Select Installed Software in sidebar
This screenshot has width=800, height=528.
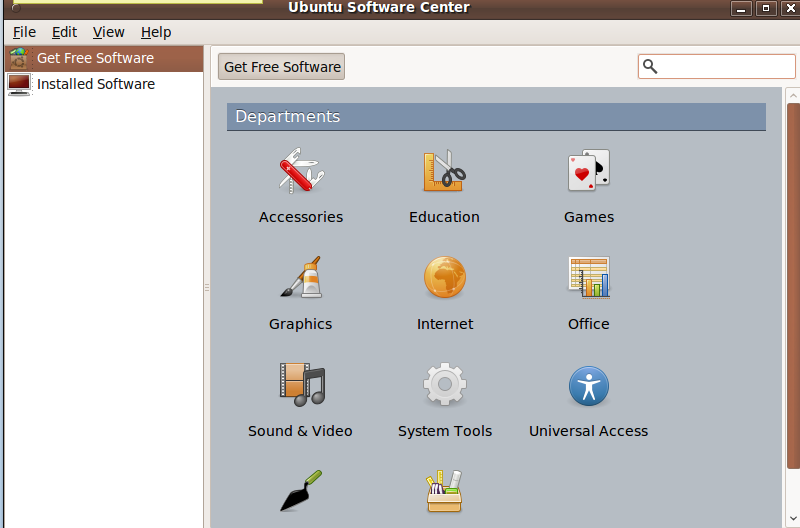tap(104, 84)
